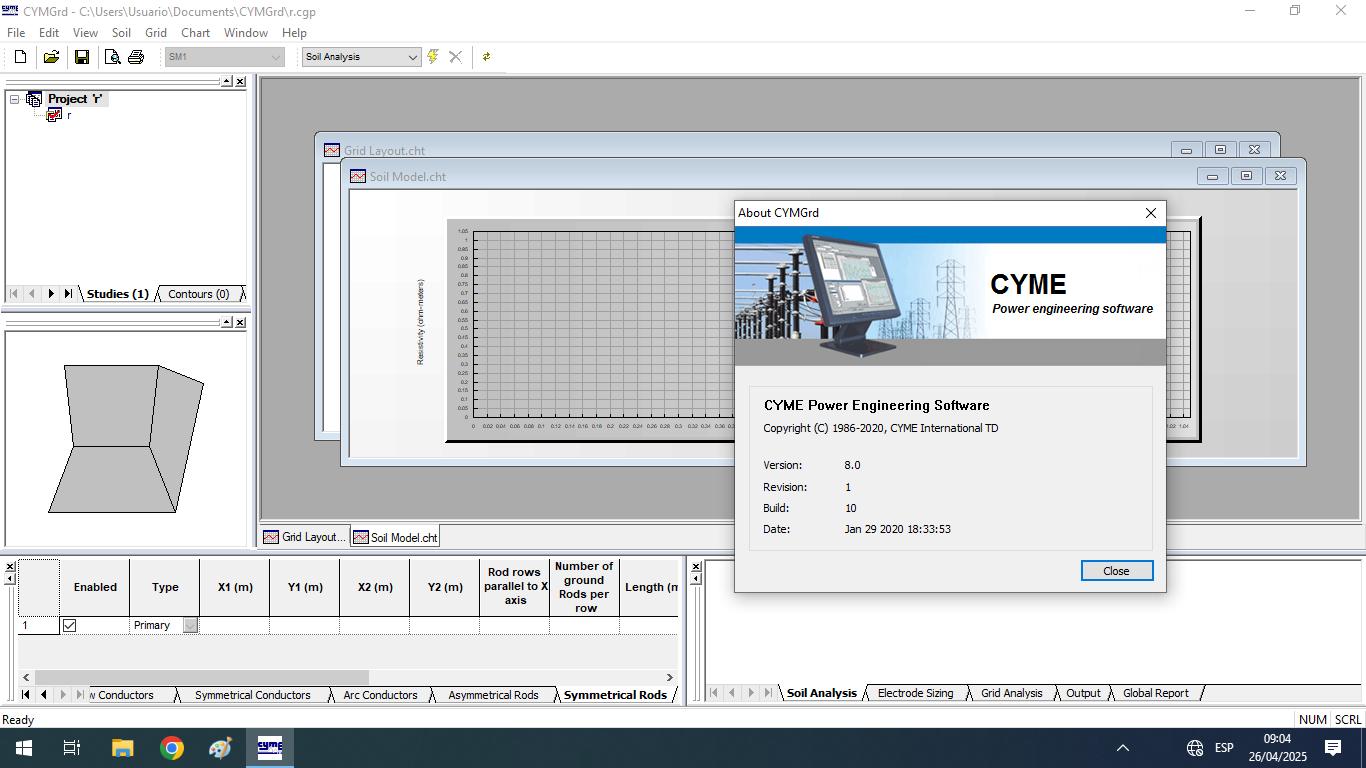This screenshot has width=1366, height=768.
Task: Close the data table panel with its X
Action: coord(10,566)
